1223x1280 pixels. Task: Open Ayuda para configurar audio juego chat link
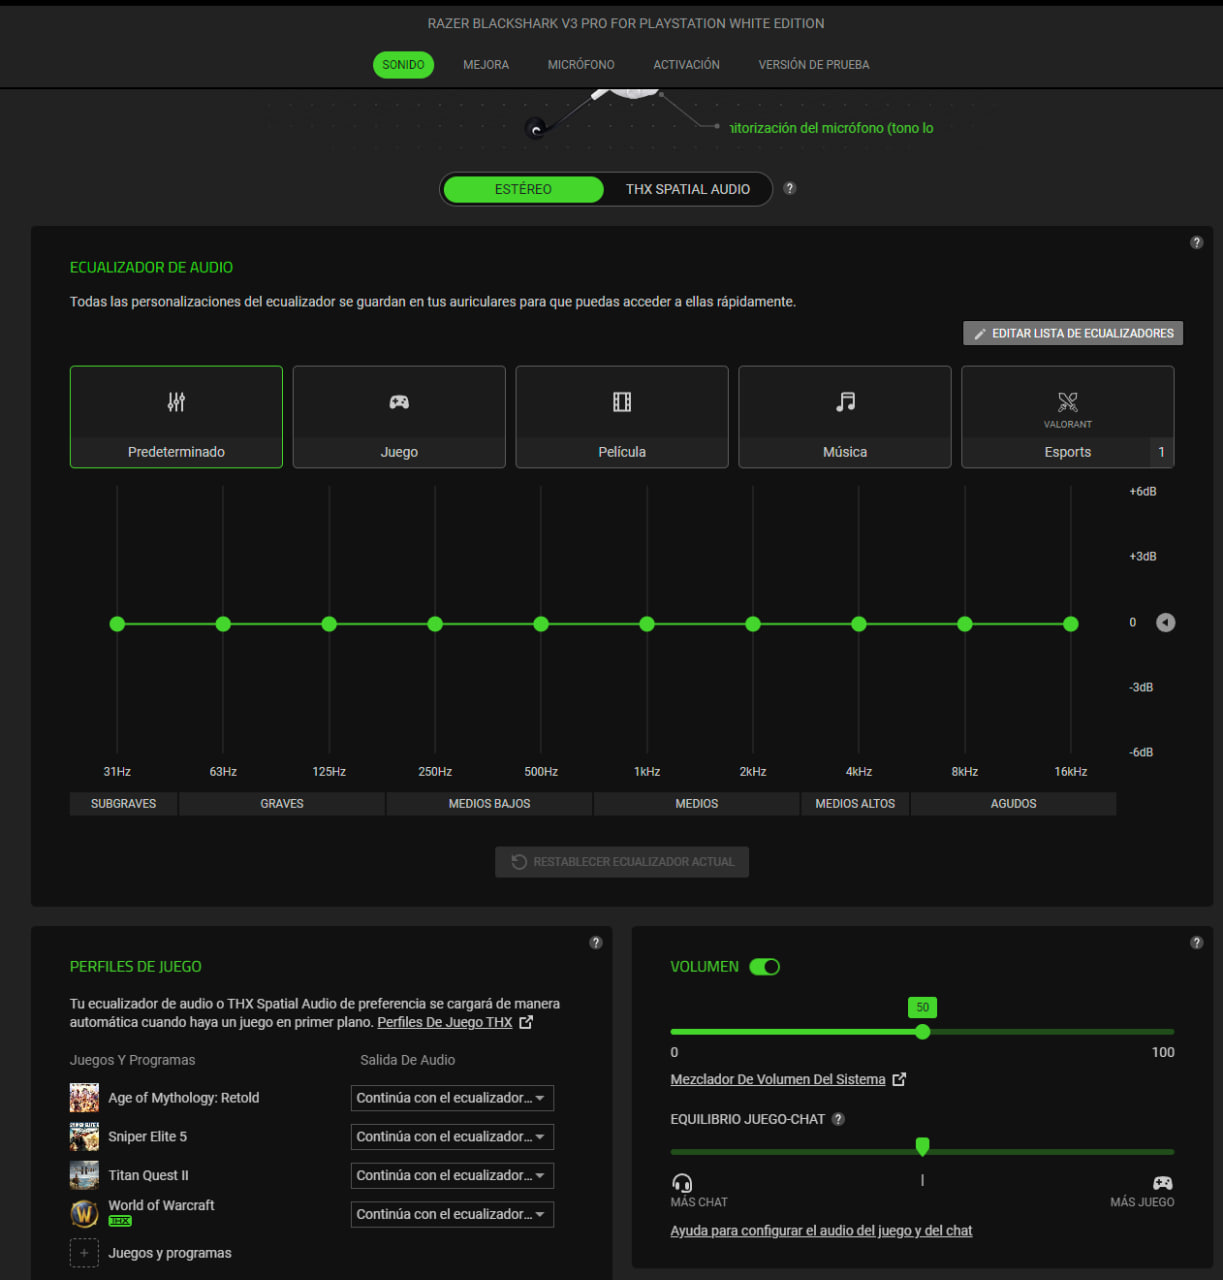pyautogui.click(x=821, y=1231)
